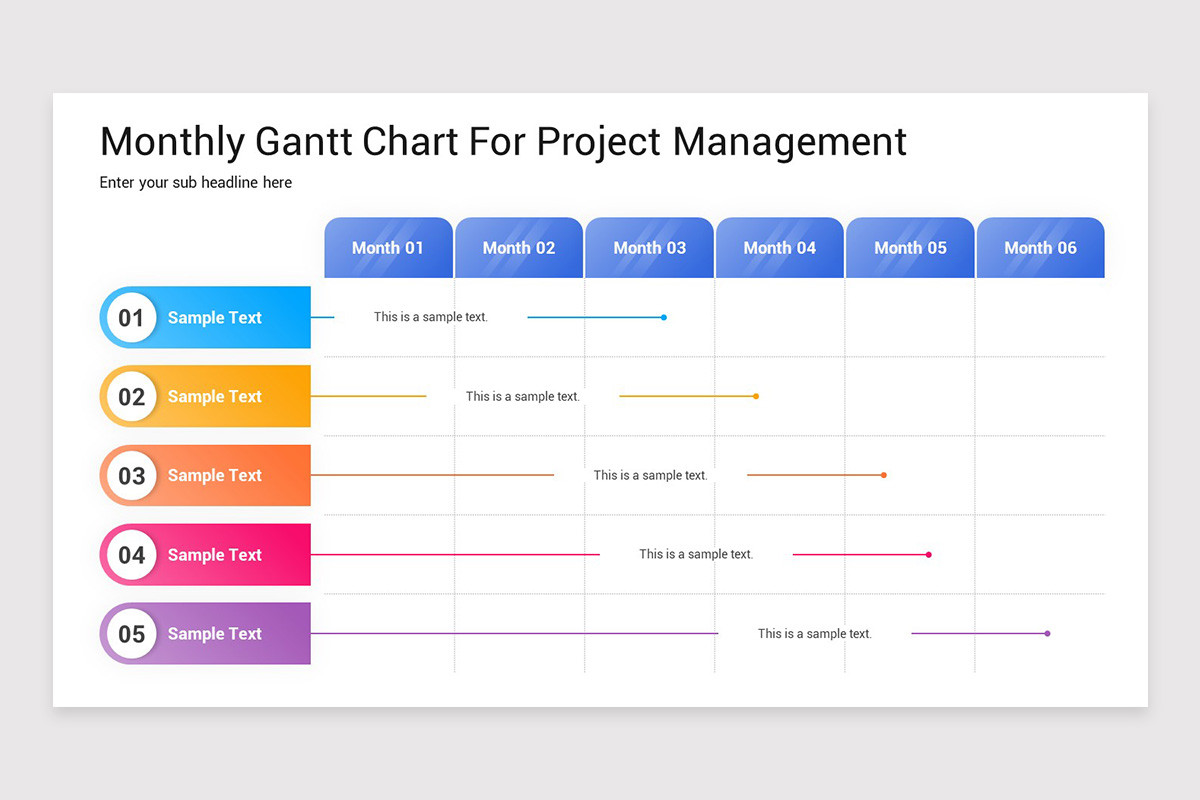The image size is (1200, 800).
Task: Switch to the Month 02 header tab
Action: point(518,247)
